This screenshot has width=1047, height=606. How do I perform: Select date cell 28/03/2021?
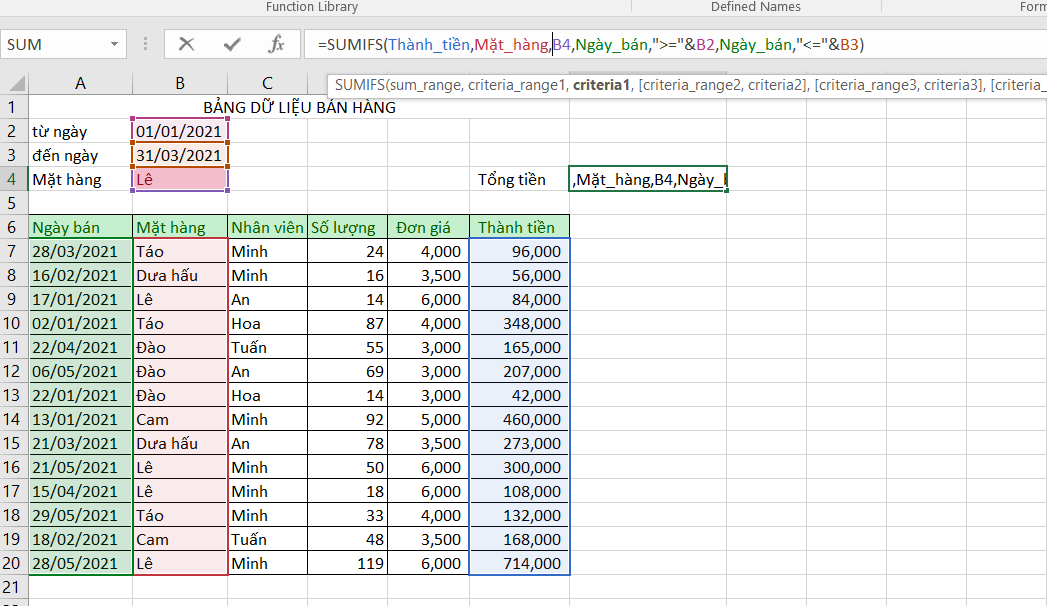[80, 252]
